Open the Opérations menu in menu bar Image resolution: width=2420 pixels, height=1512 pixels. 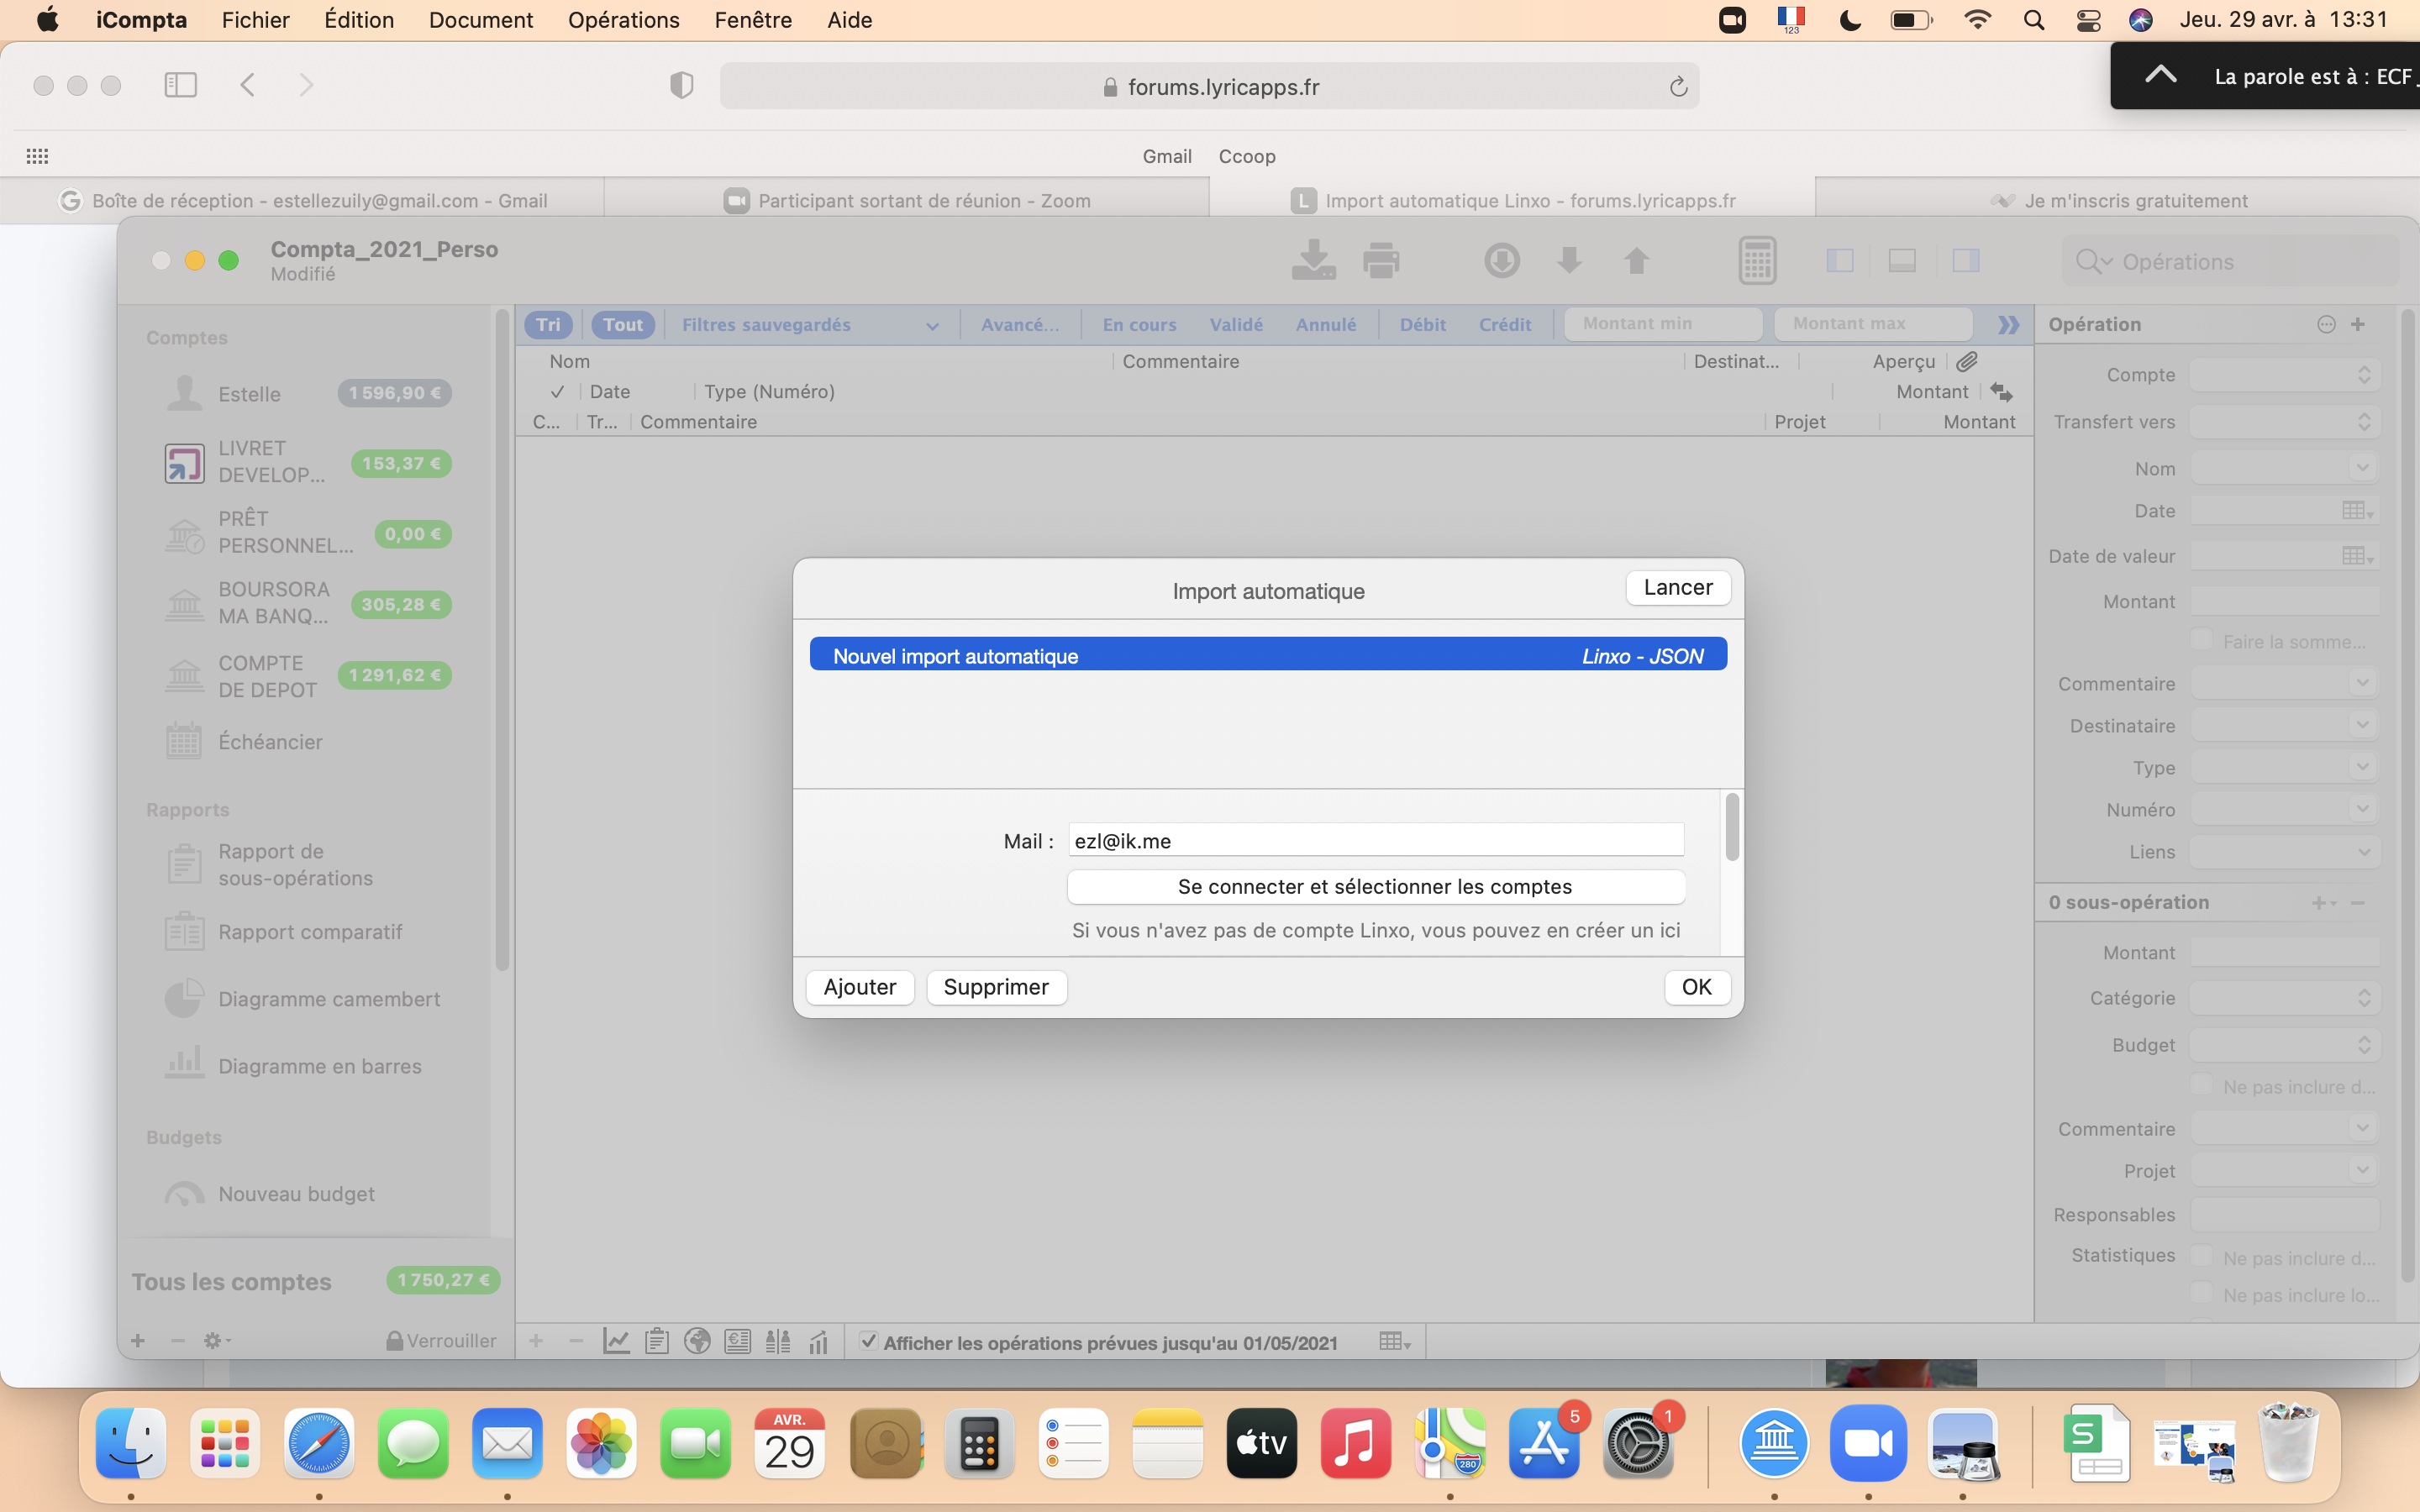click(x=623, y=19)
